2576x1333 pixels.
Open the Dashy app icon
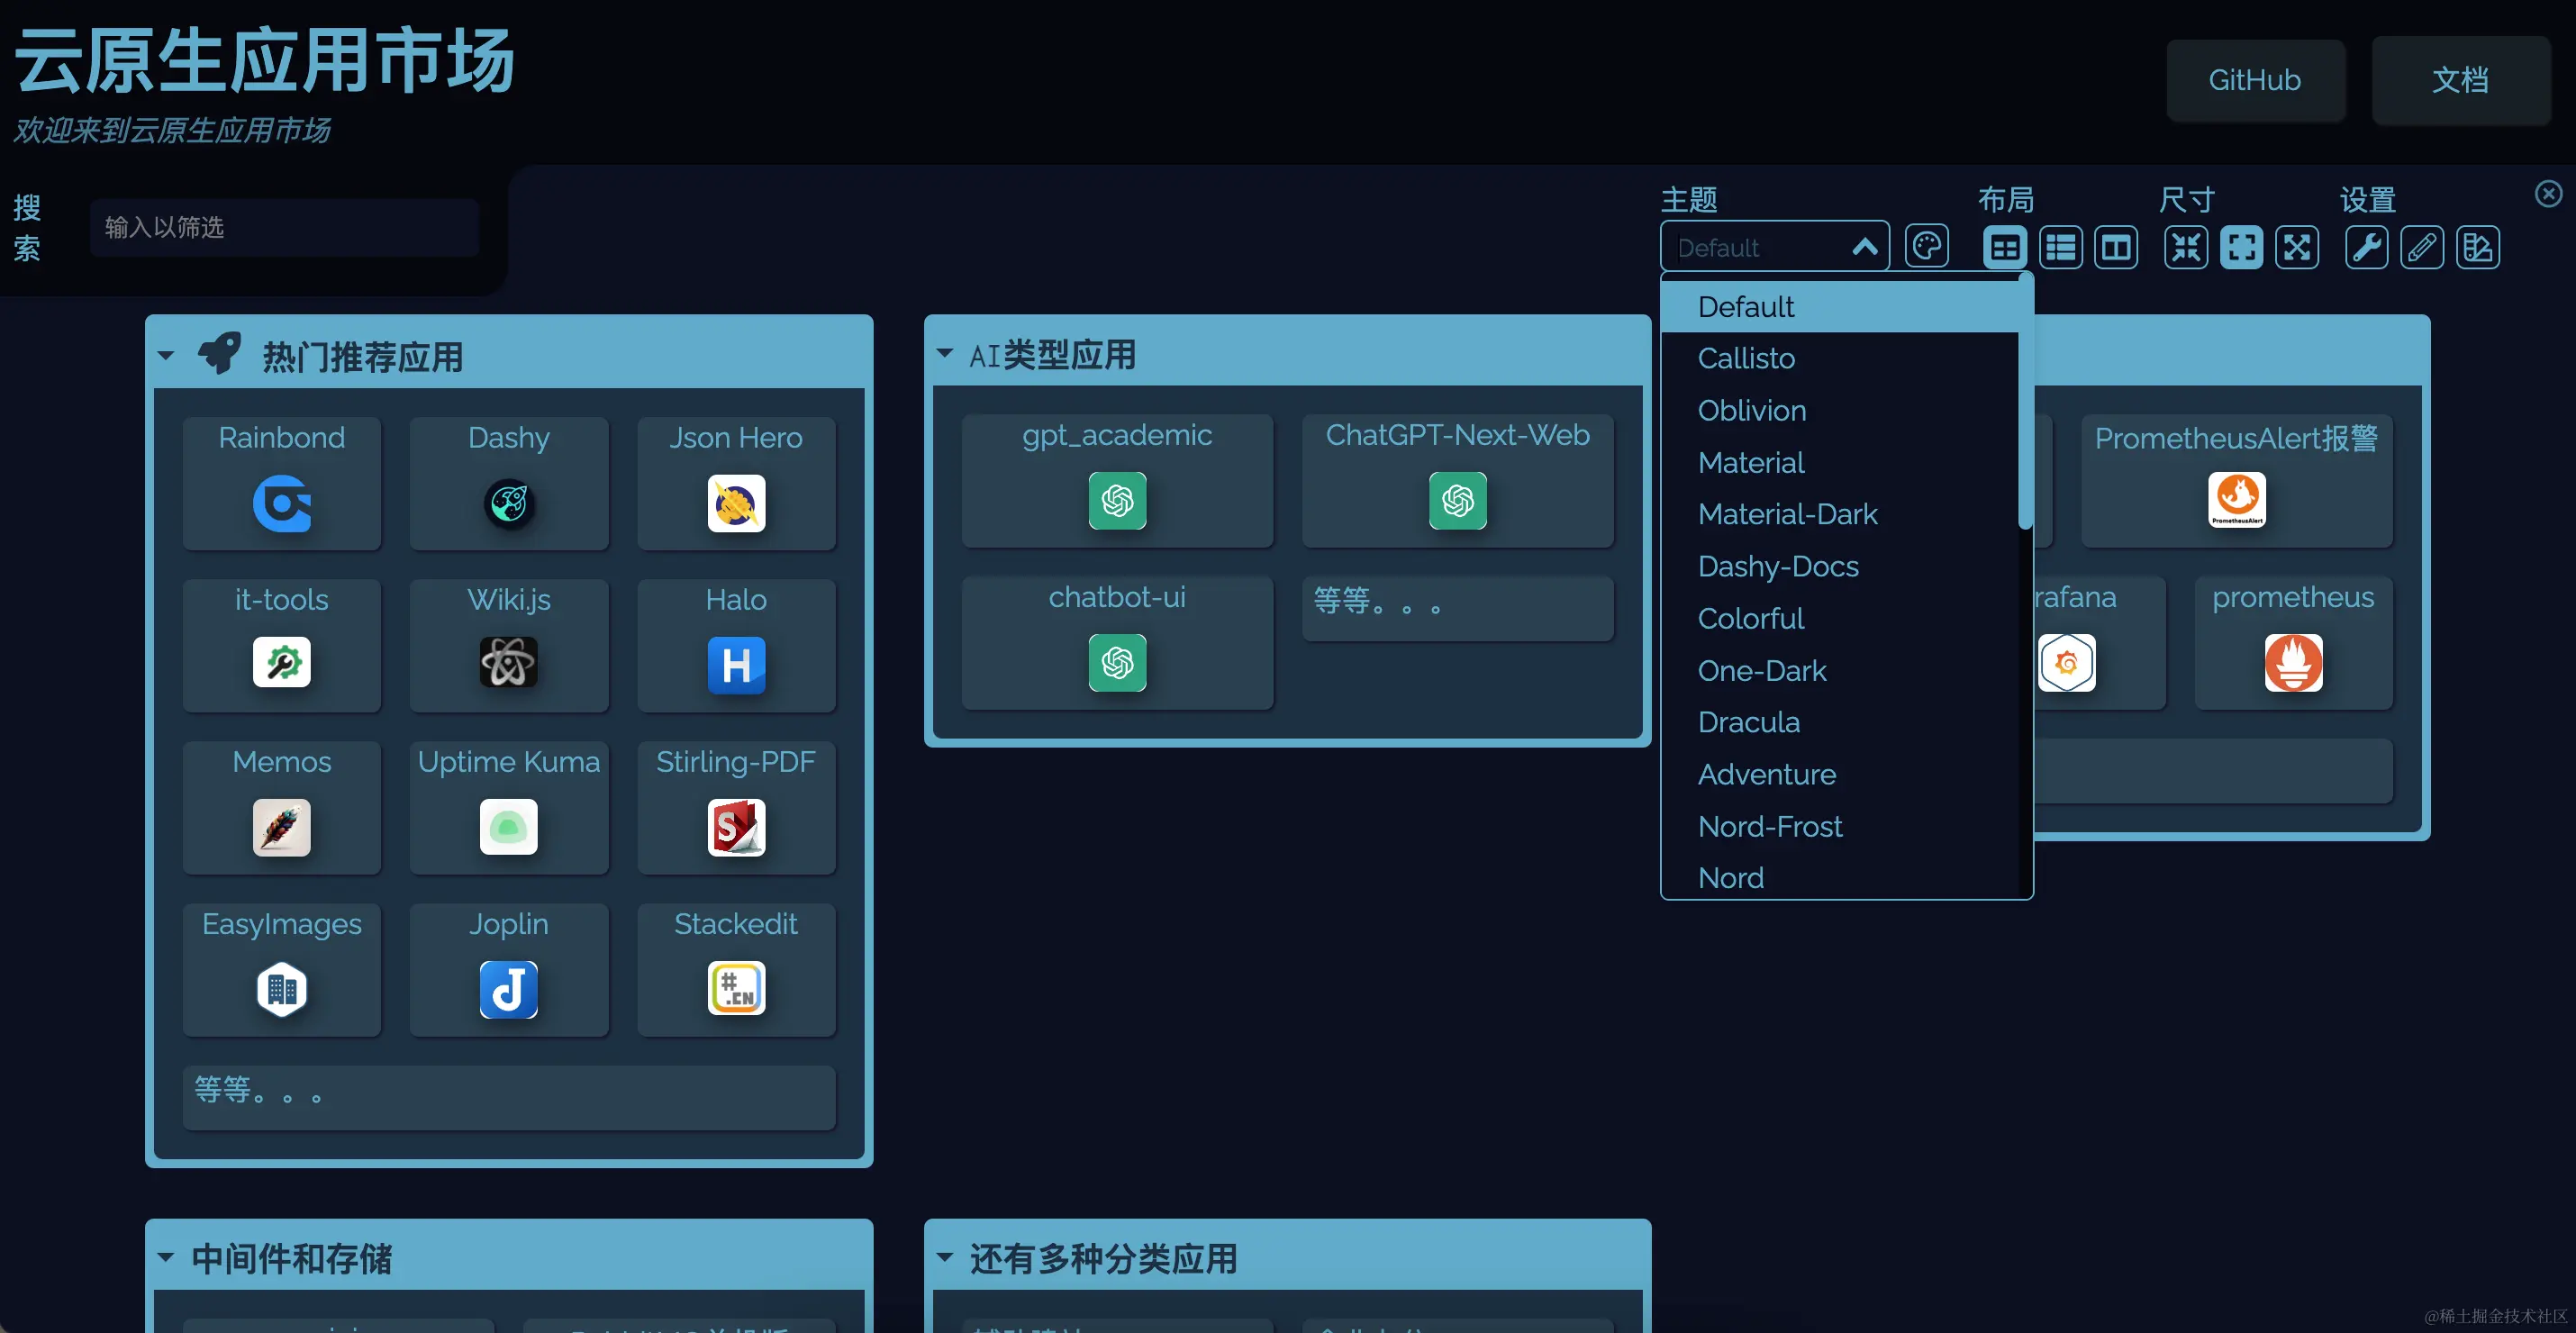[x=509, y=503]
